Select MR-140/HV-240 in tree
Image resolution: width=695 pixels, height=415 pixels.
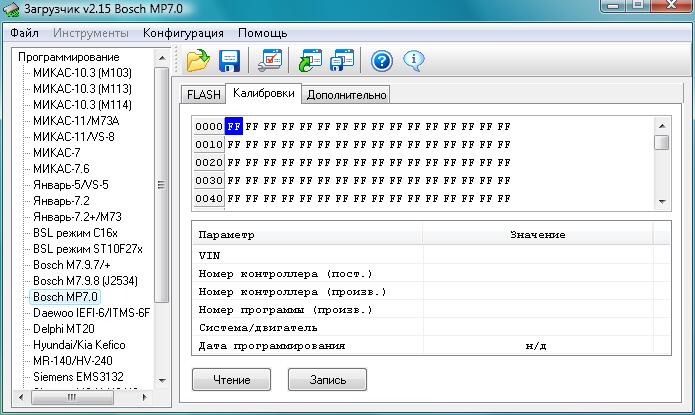73,360
